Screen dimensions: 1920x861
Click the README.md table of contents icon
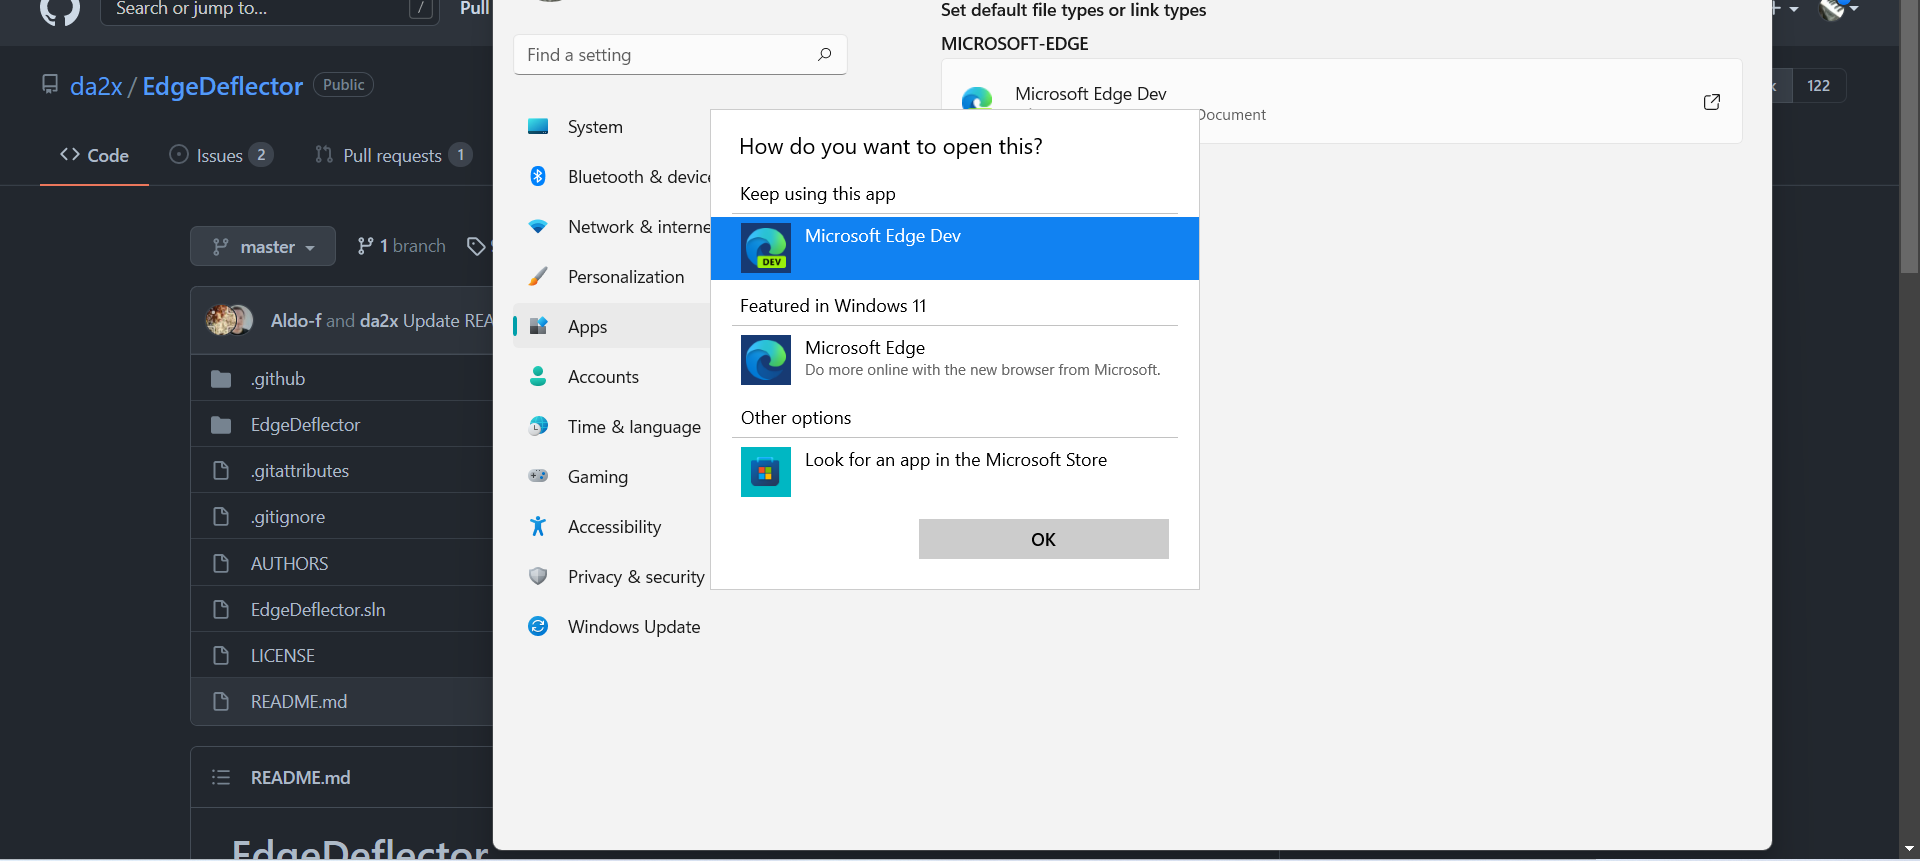[221, 777]
